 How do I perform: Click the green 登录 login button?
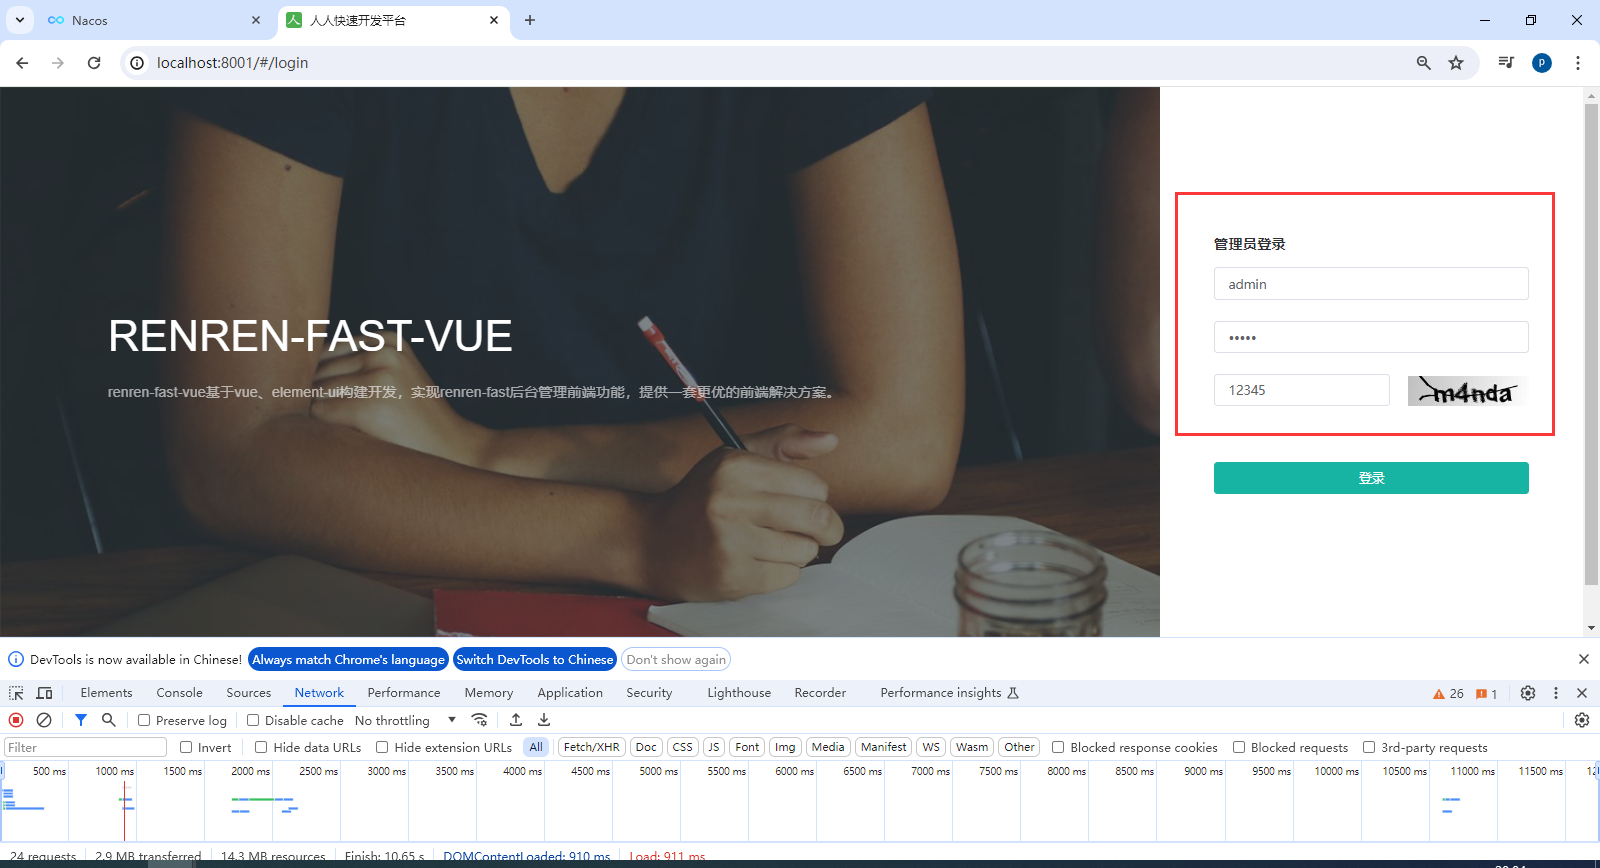[1371, 478]
